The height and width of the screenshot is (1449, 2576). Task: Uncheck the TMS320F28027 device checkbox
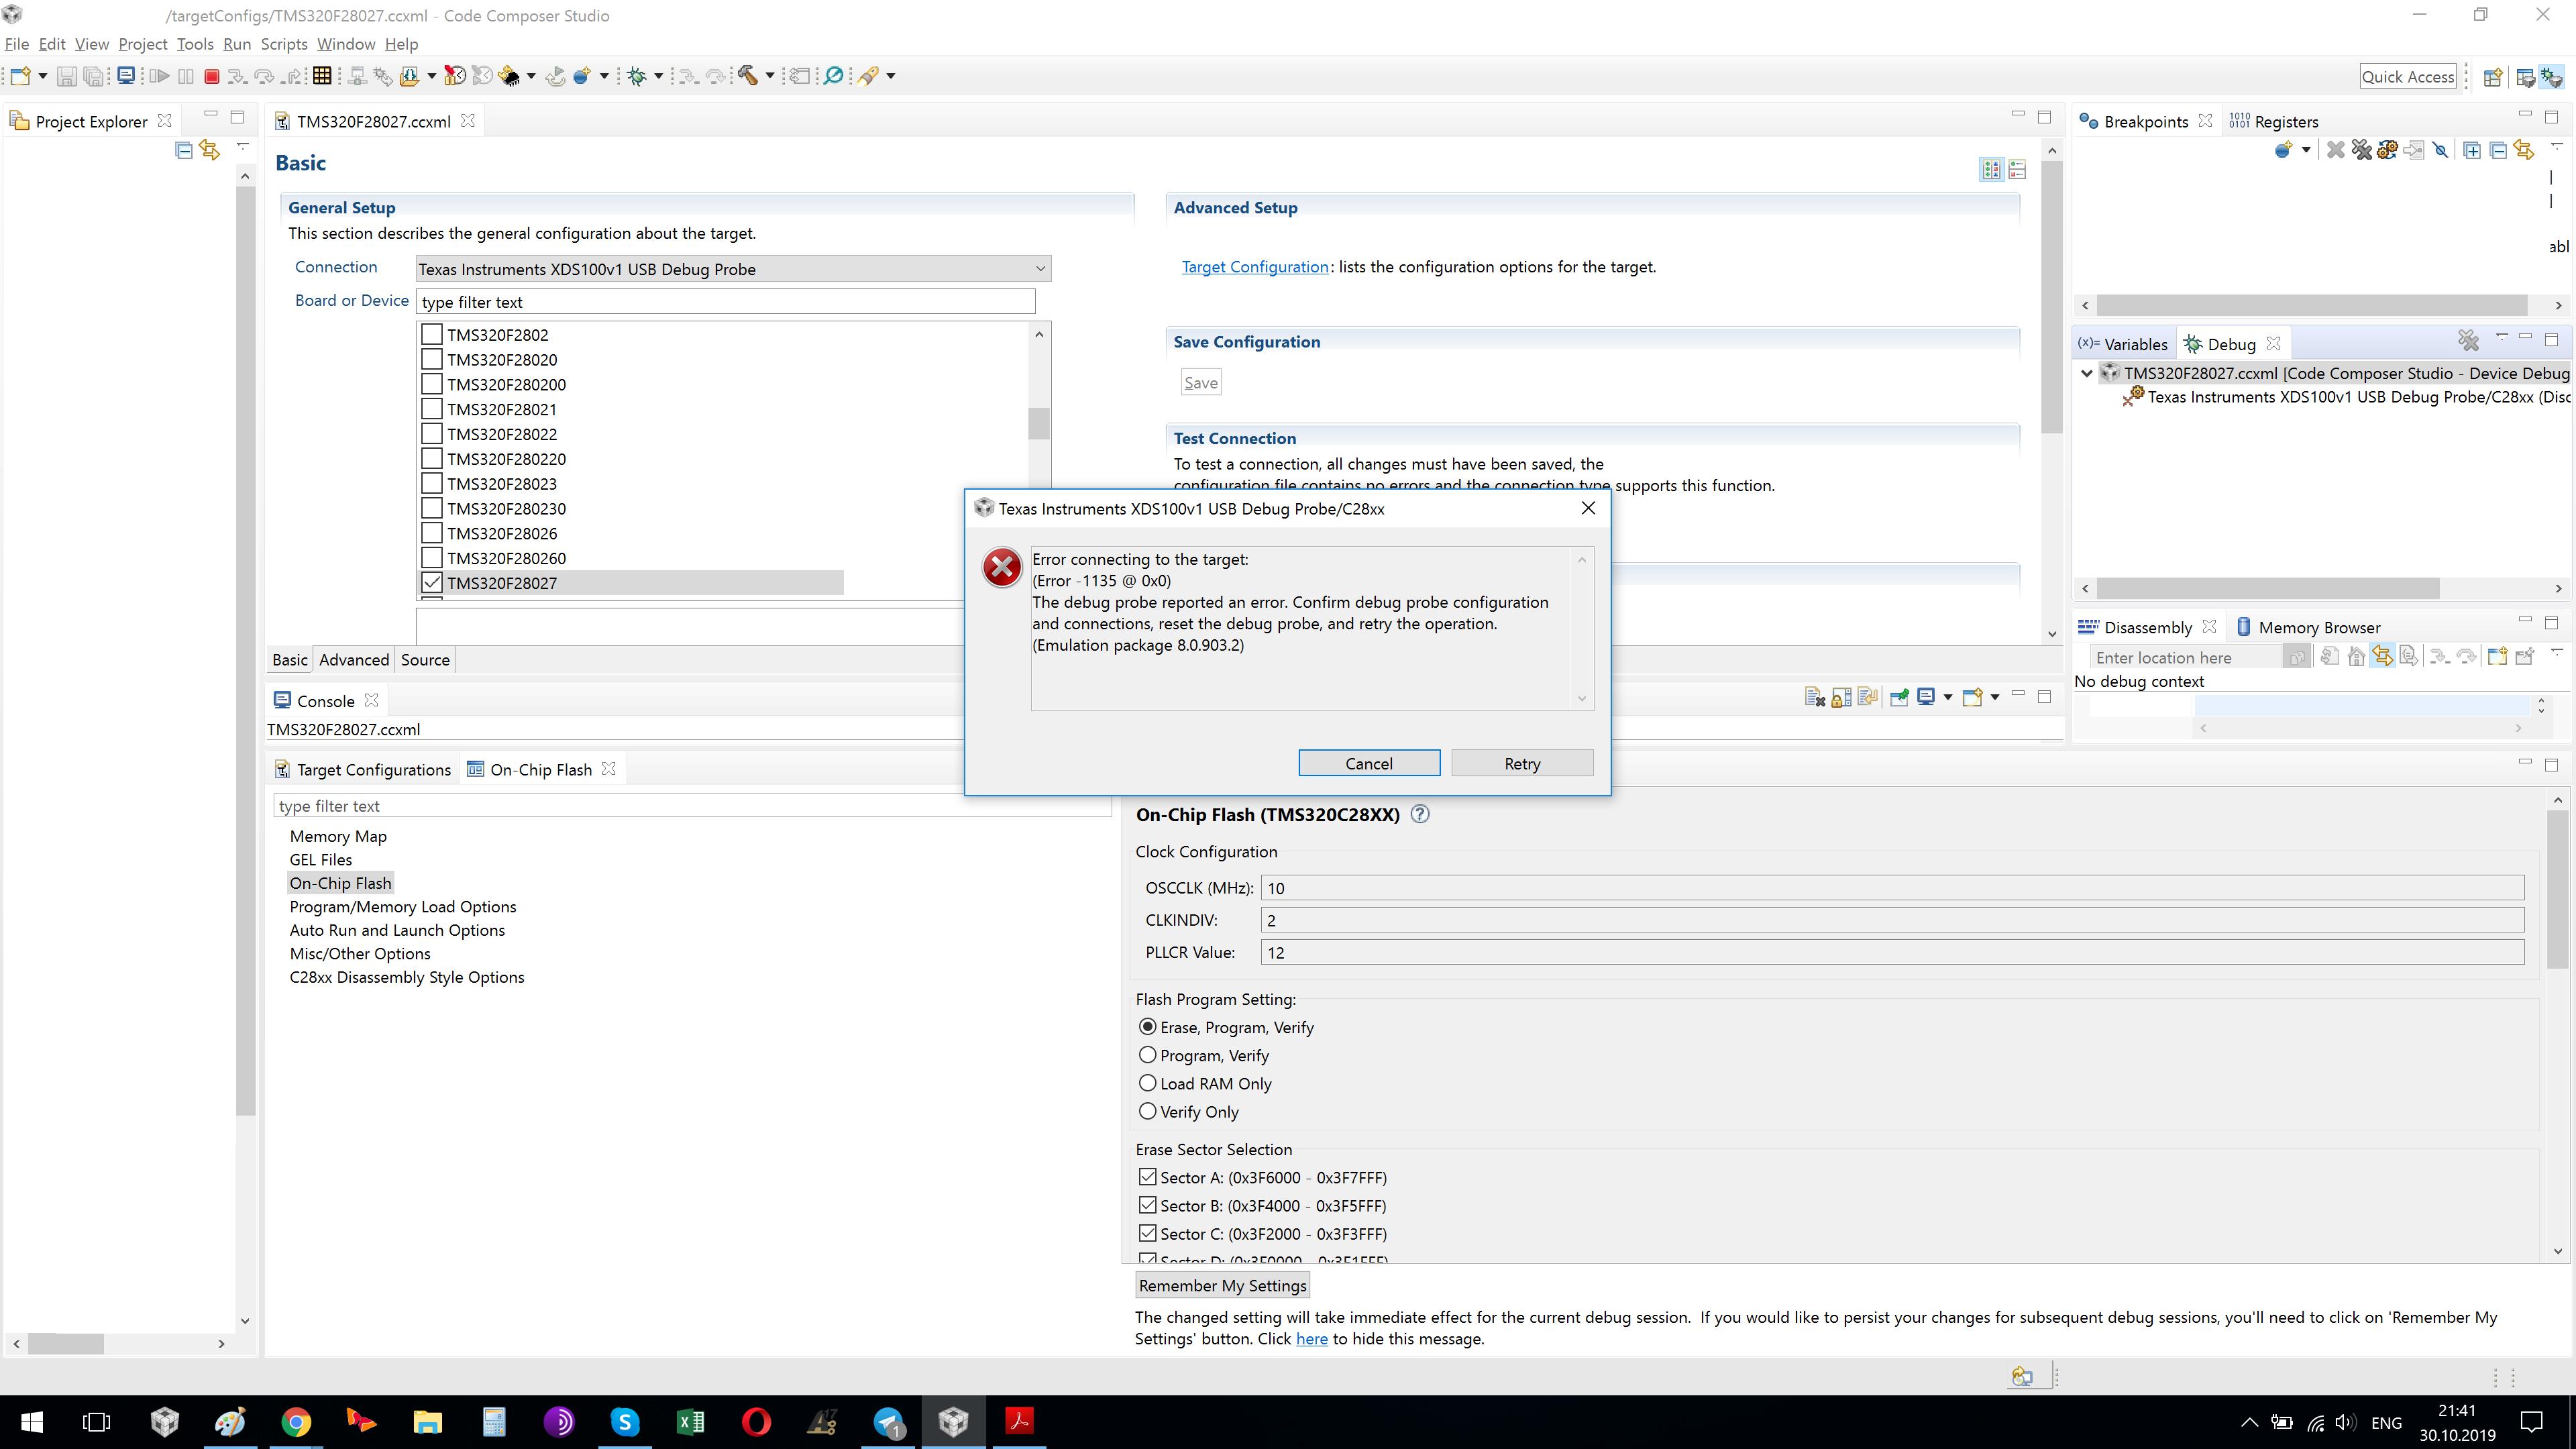pyautogui.click(x=432, y=582)
